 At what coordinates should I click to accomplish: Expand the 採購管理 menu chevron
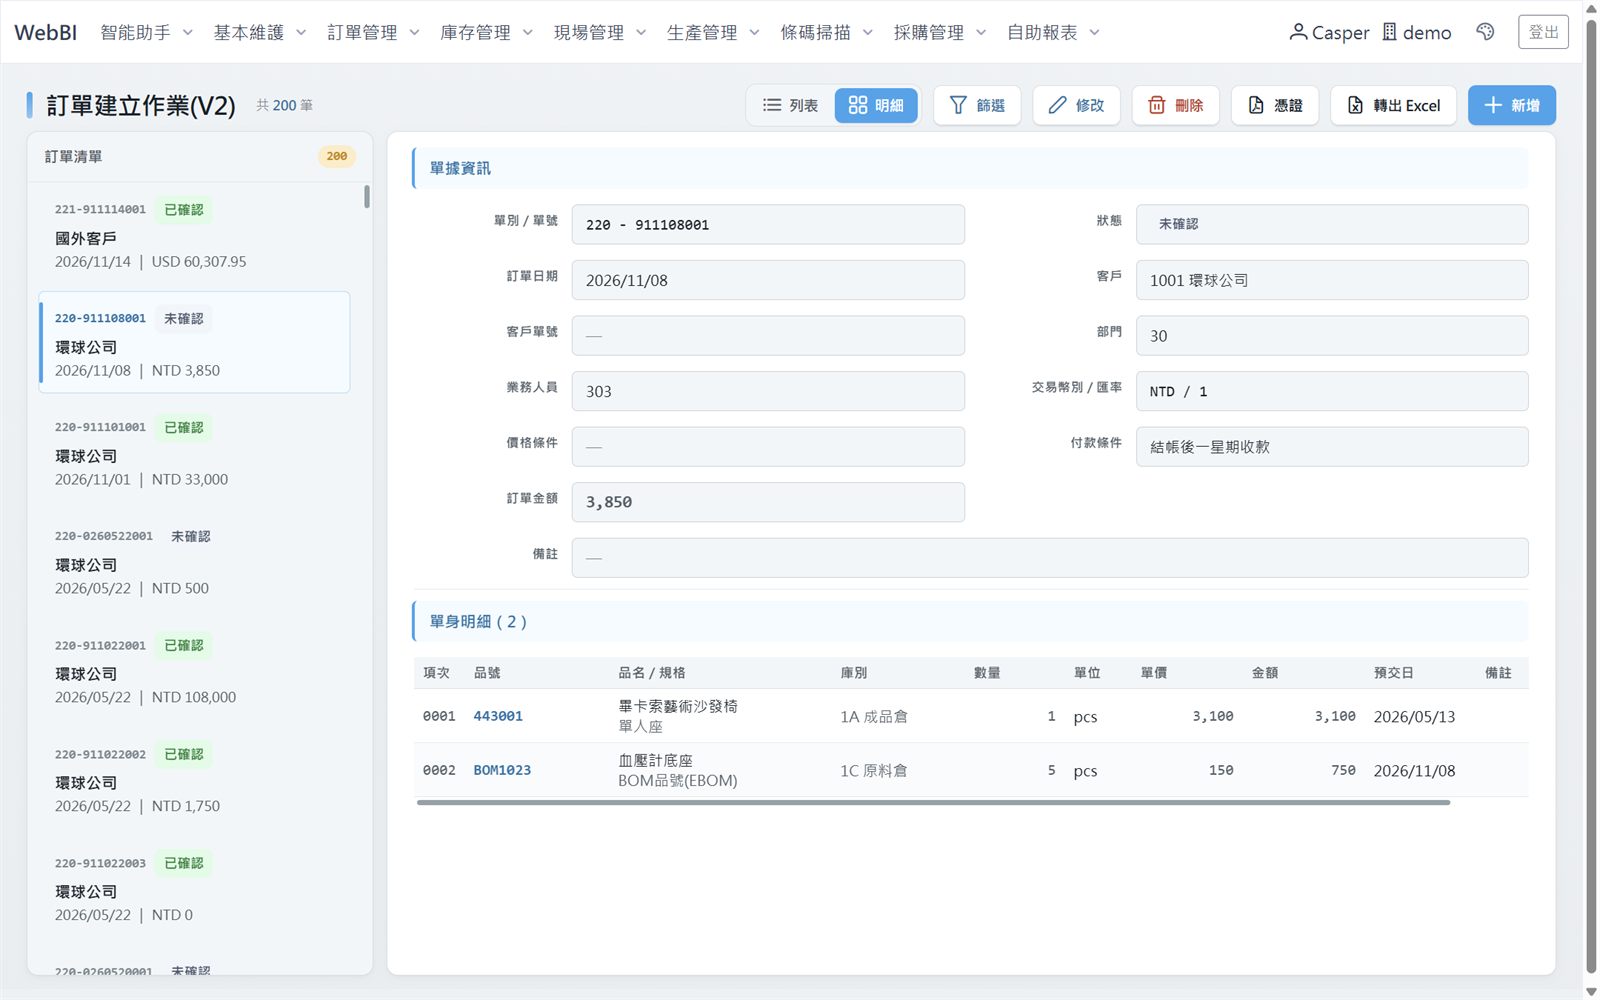981,32
